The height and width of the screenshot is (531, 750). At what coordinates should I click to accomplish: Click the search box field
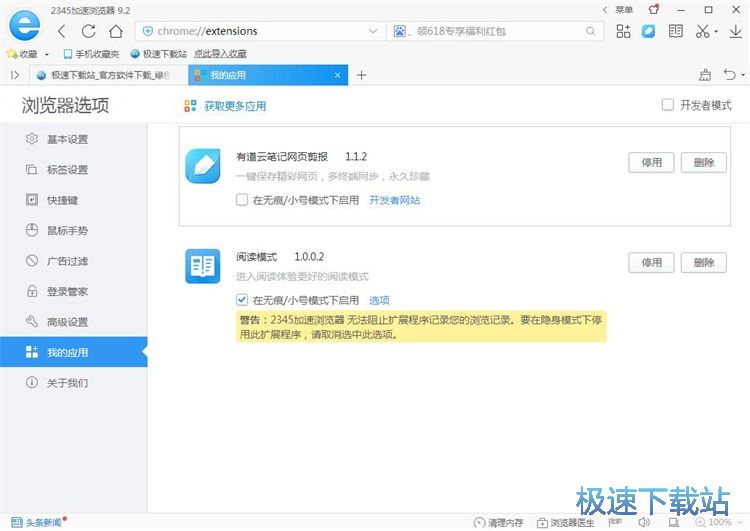point(495,32)
